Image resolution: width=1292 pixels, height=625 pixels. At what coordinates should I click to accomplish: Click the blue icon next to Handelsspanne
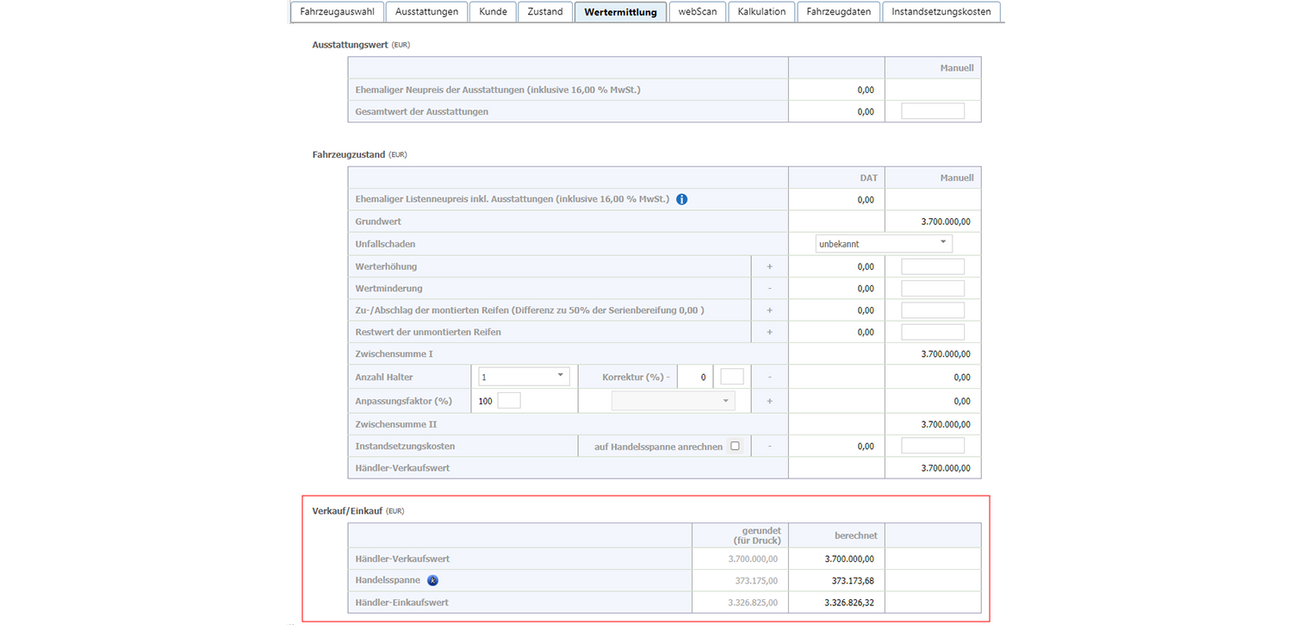coord(433,581)
